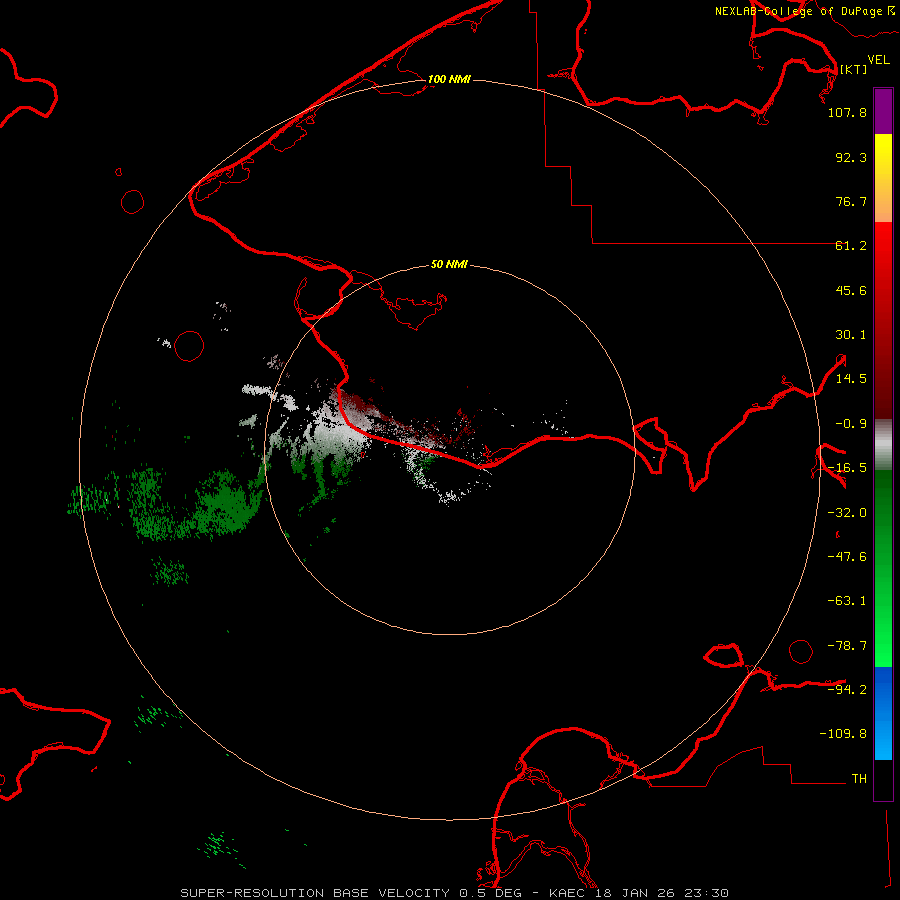Viewport: 900px width, 900px height.
Task: Click the Super-Resolution Base Velocity caption text
Action: tap(455, 893)
